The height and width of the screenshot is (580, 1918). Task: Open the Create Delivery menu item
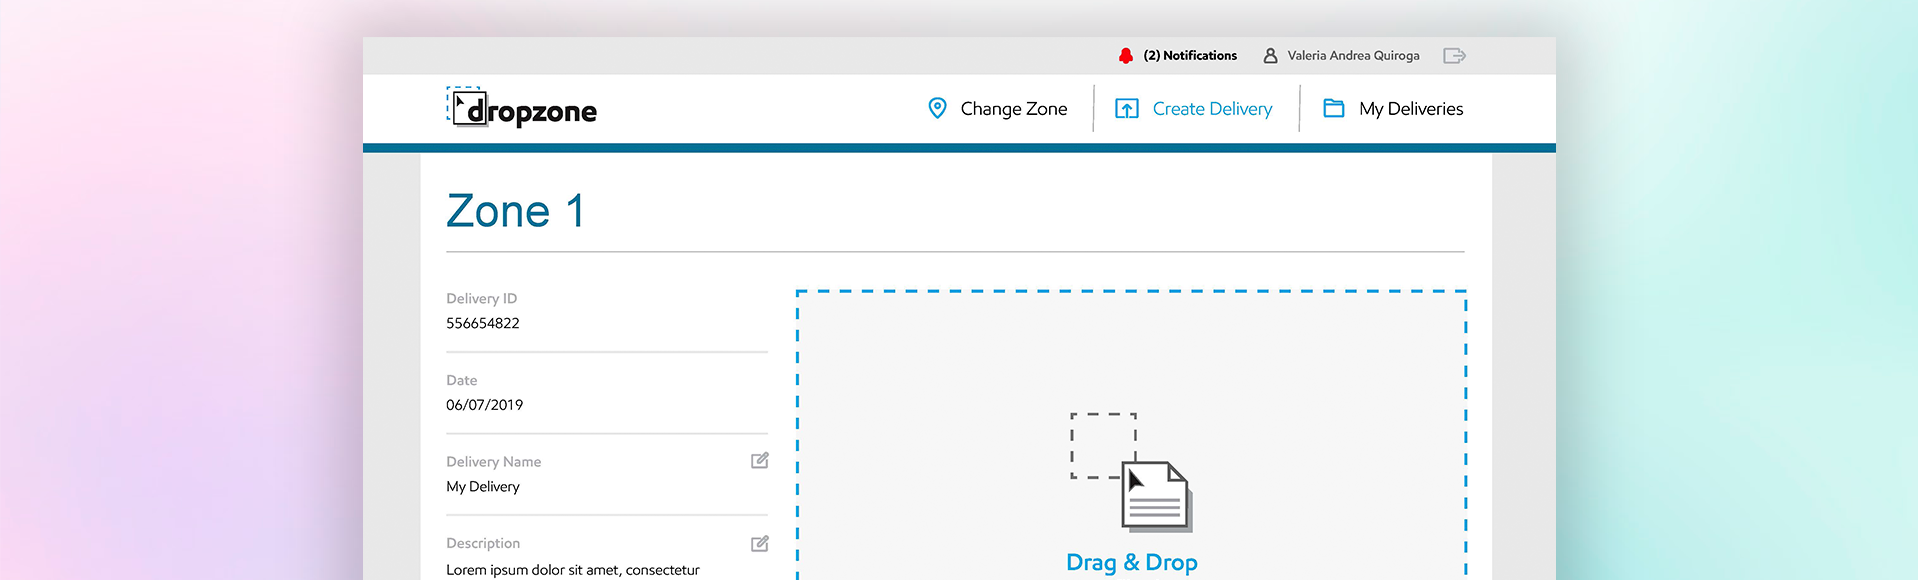(x=1212, y=109)
